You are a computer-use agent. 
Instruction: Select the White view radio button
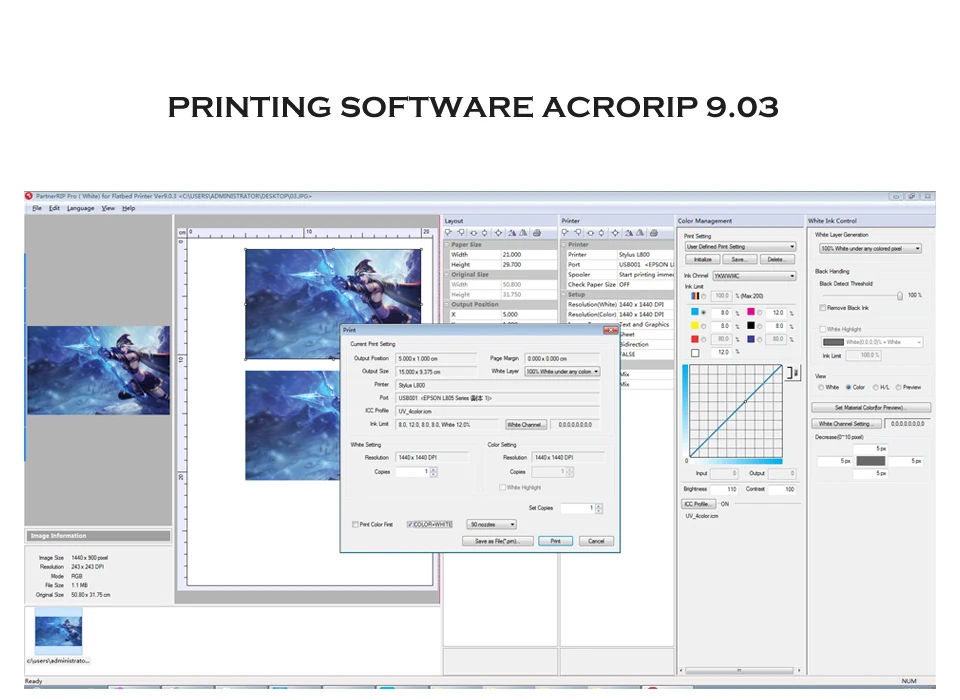click(820, 388)
